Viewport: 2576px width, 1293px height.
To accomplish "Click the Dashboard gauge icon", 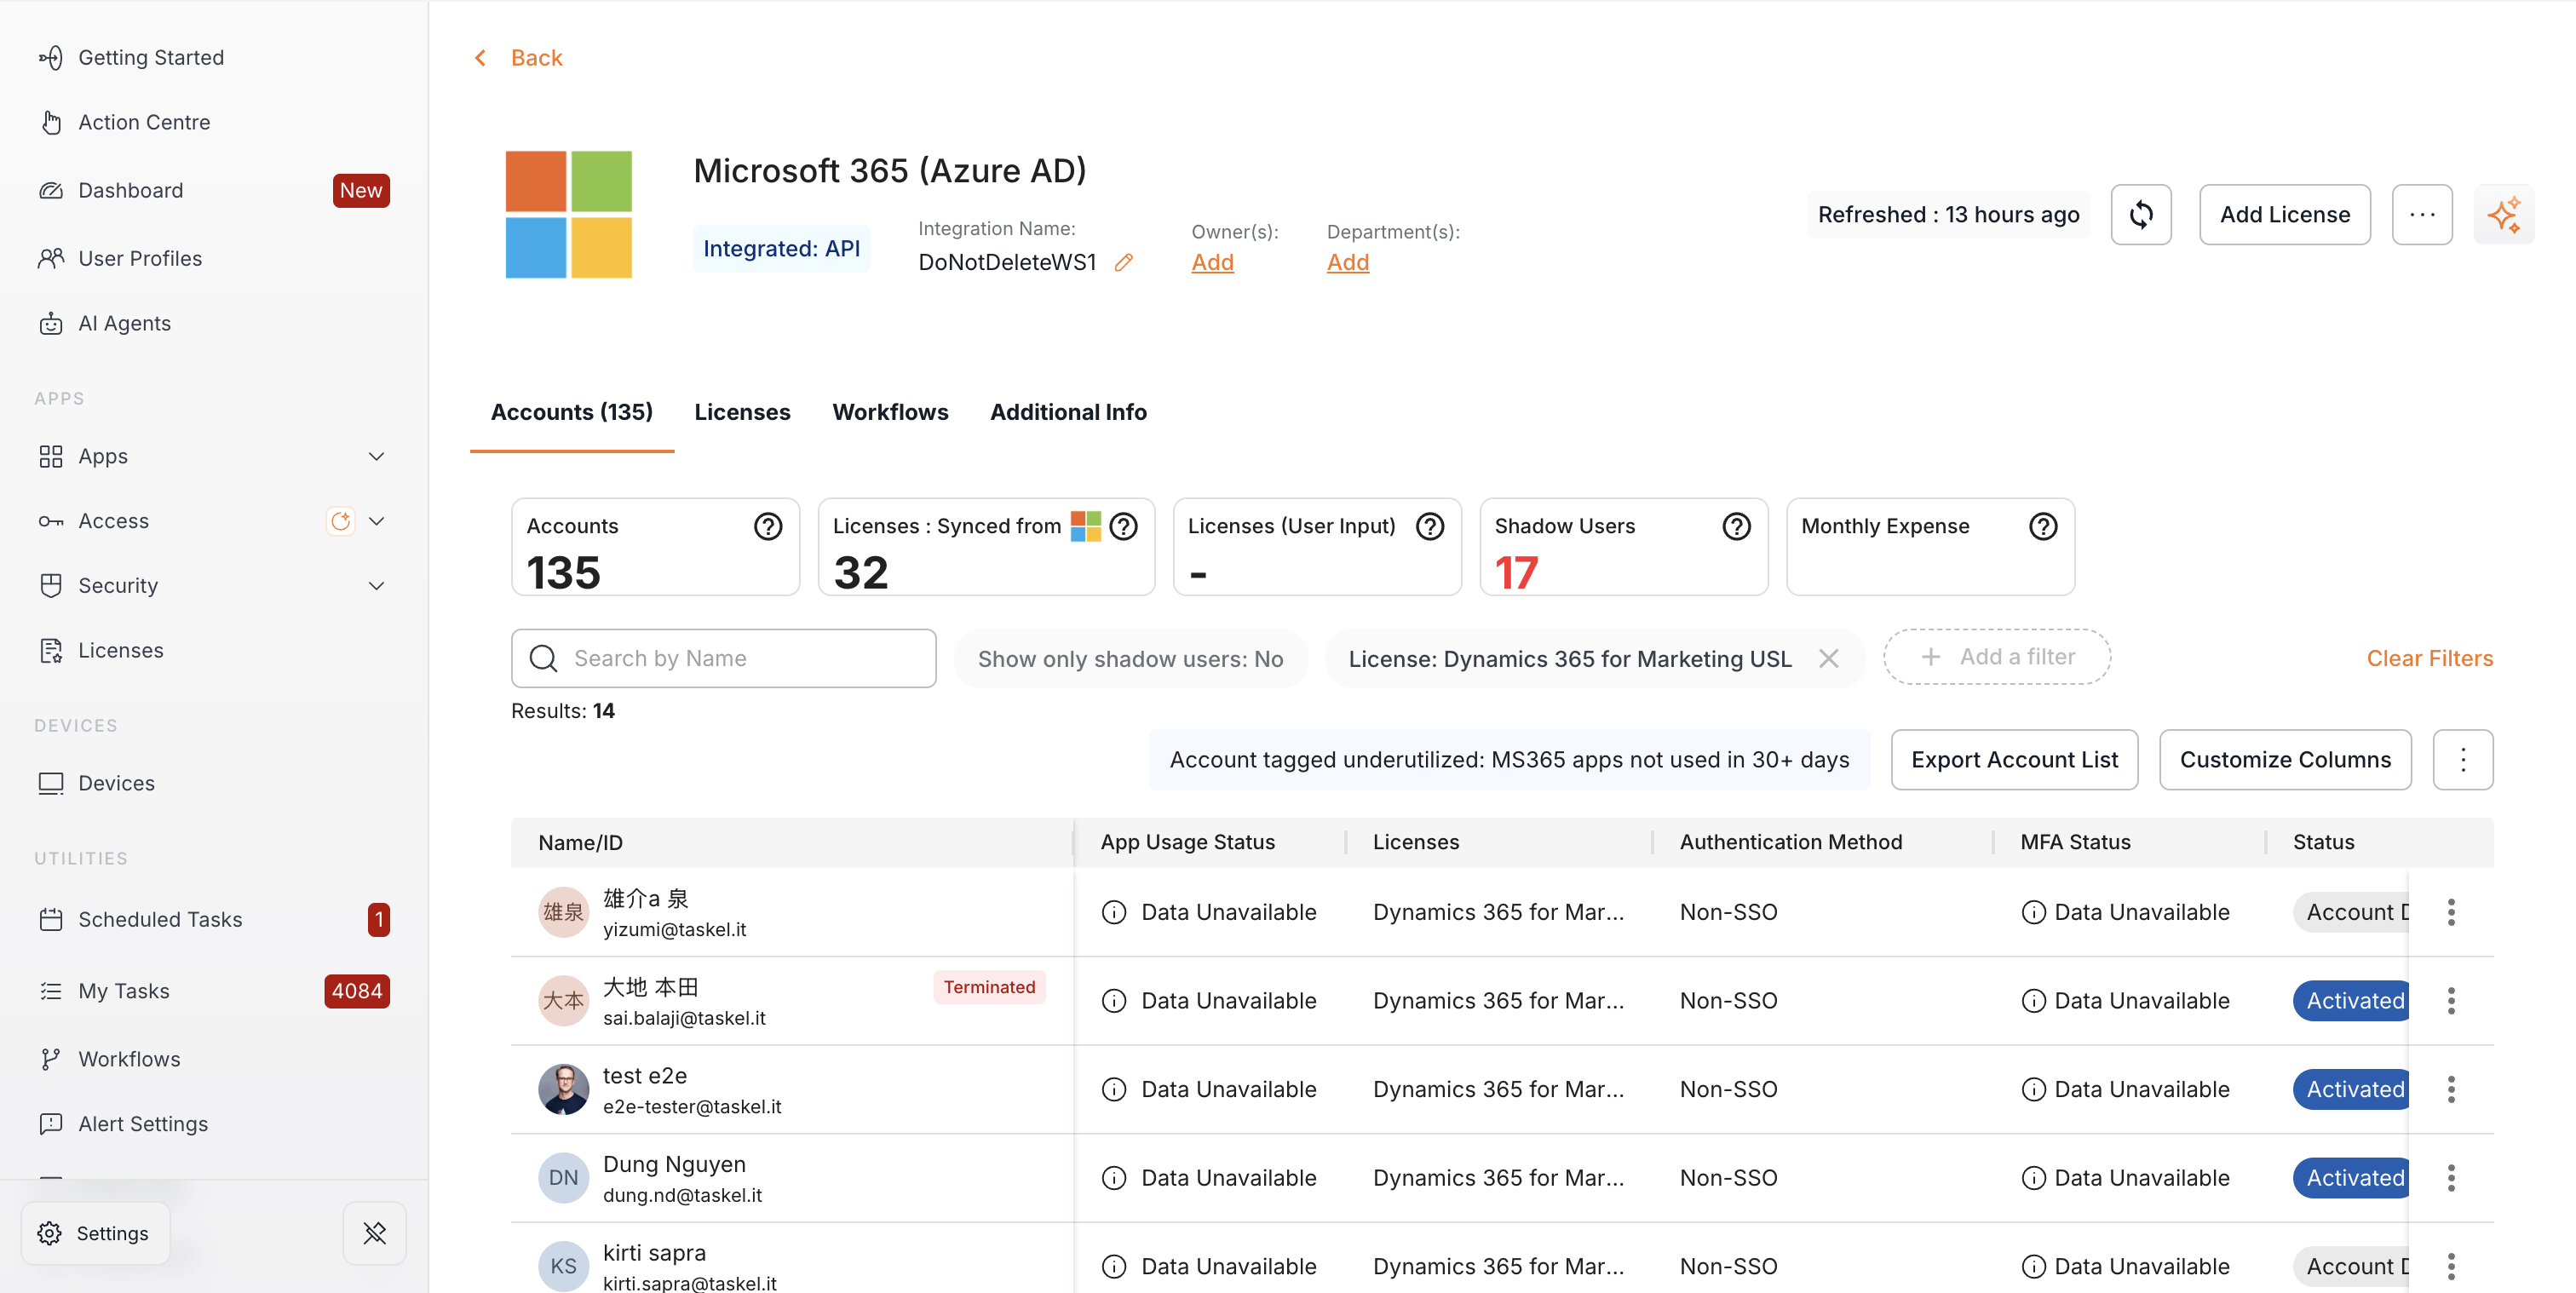I will pyautogui.click(x=51, y=190).
